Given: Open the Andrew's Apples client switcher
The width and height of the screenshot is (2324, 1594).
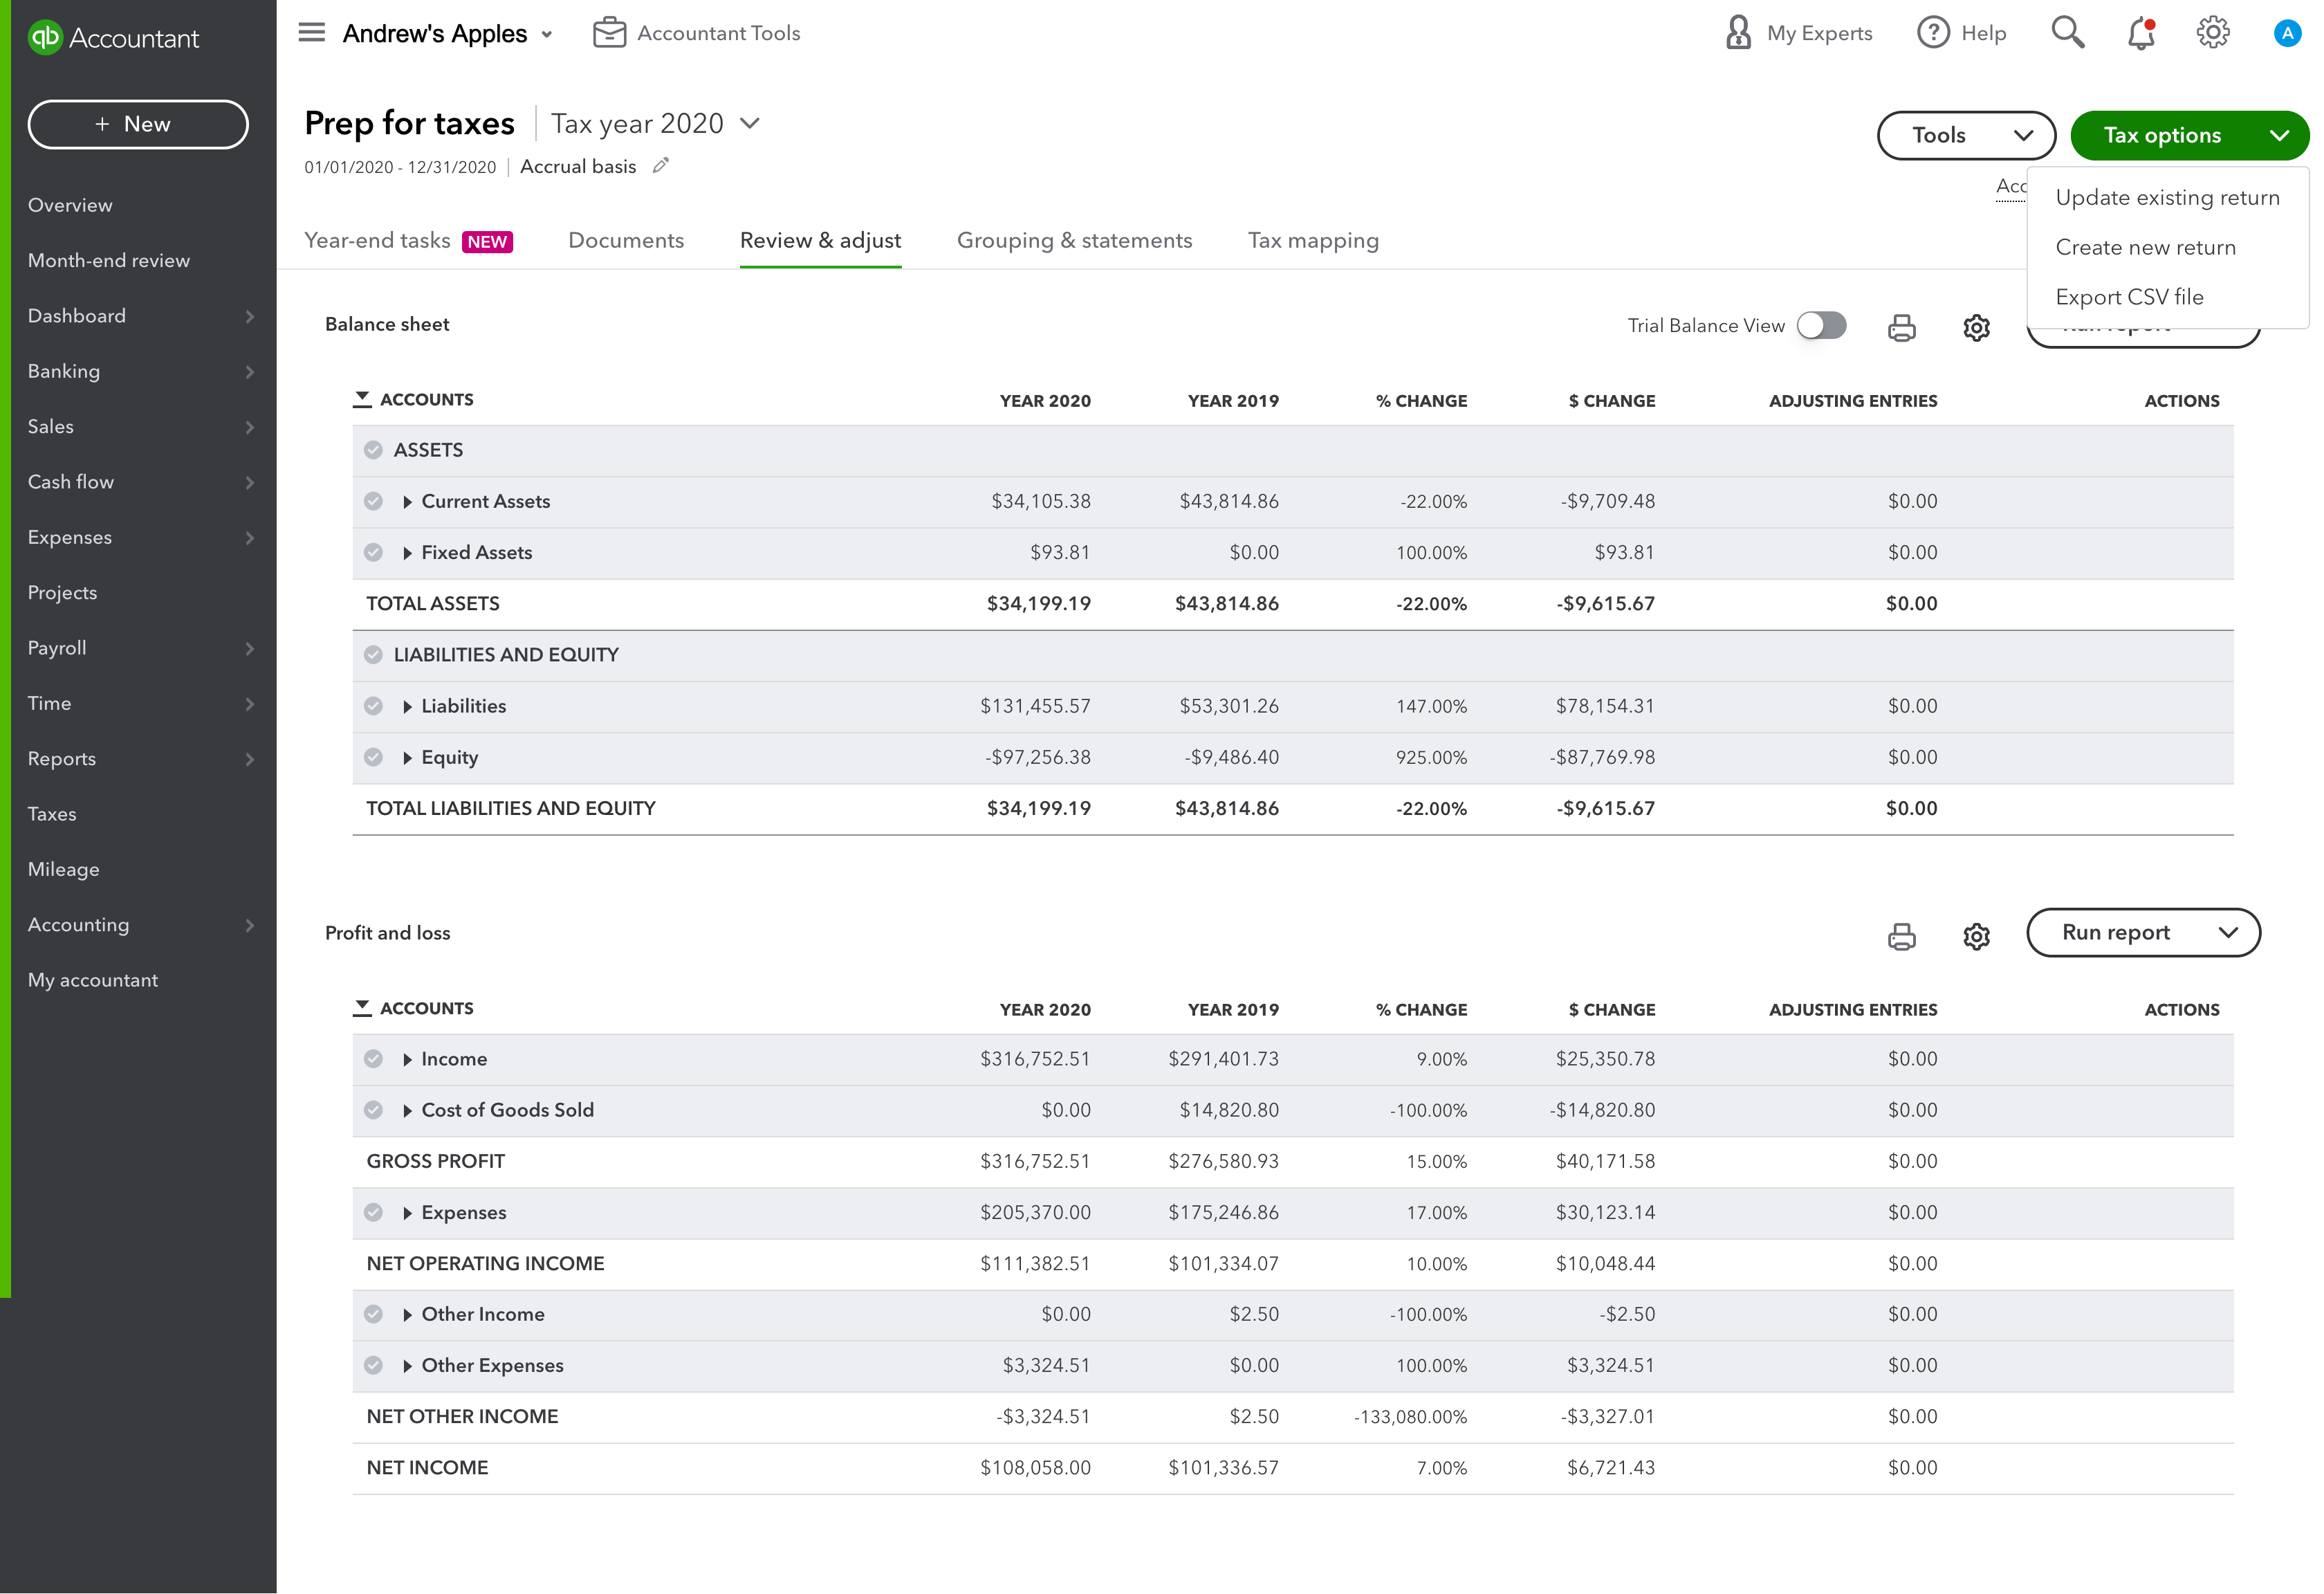Looking at the screenshot, I should (447, 33).
